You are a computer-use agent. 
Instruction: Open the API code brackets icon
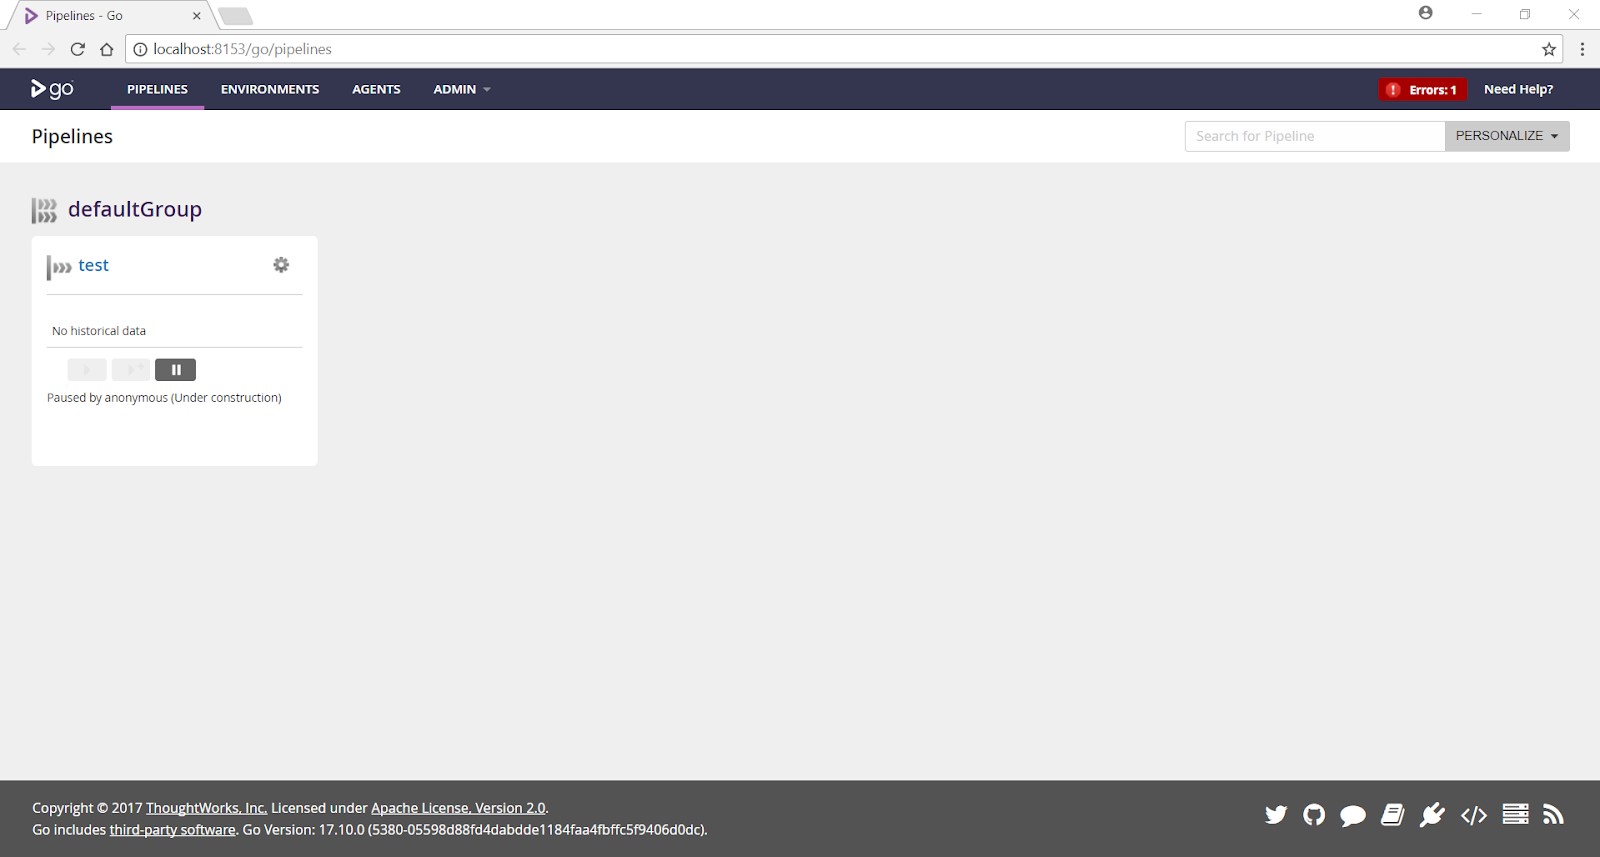(1474, 816)
